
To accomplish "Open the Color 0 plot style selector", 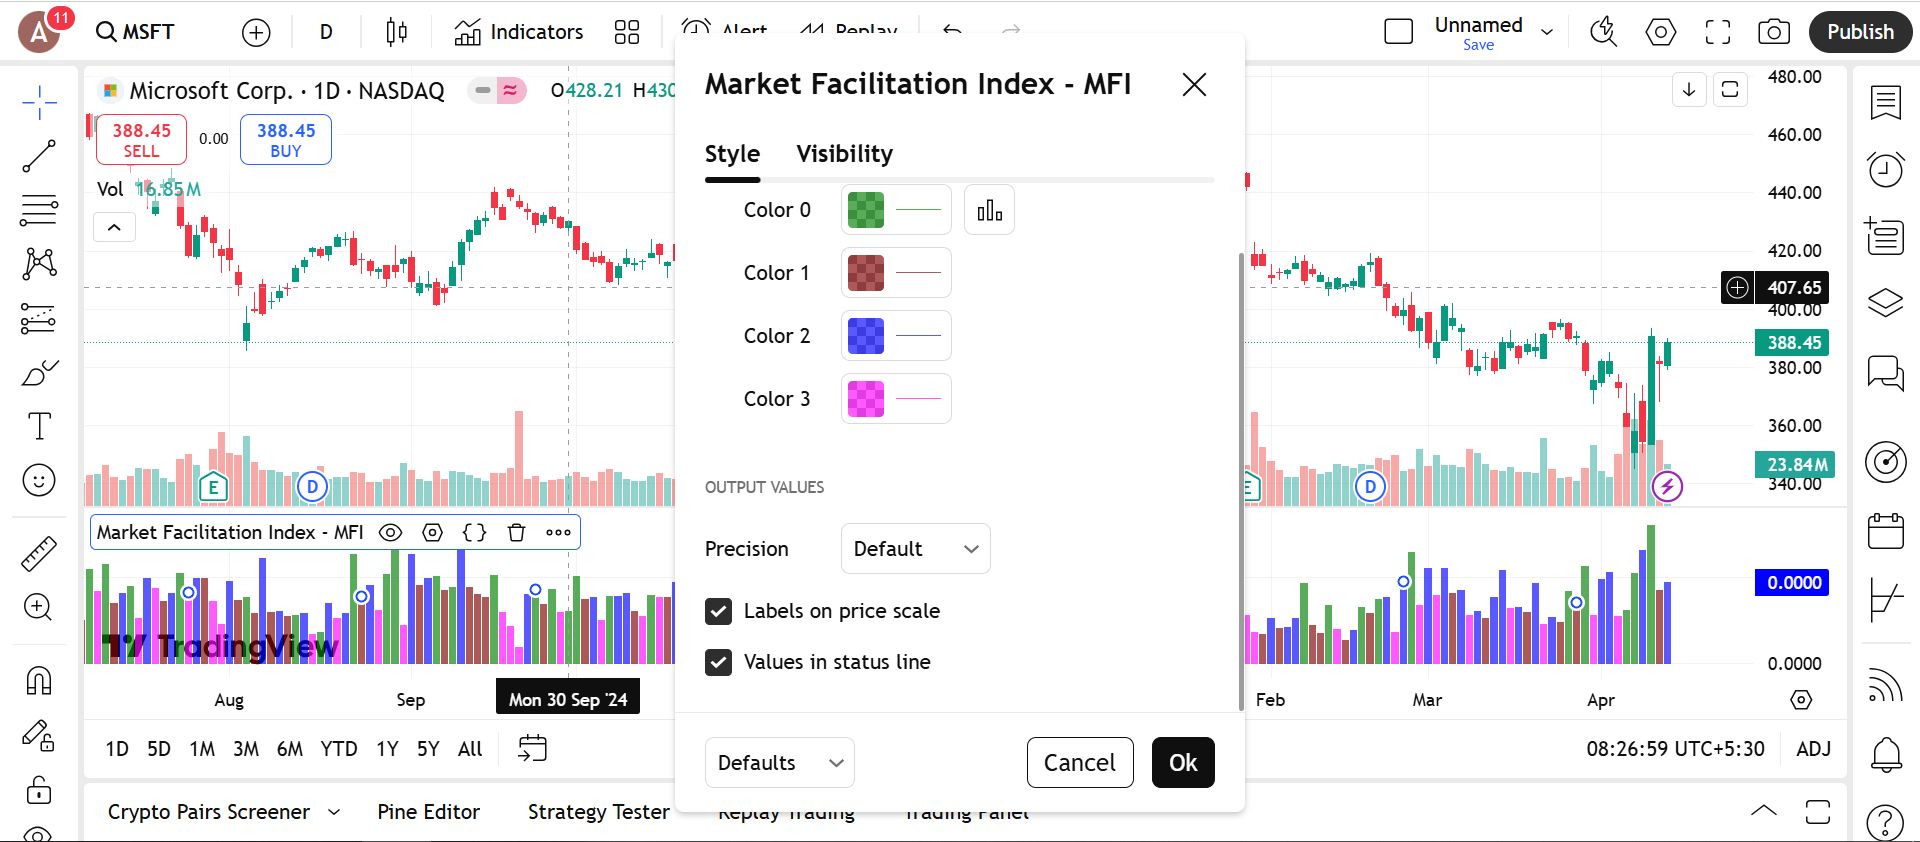I will point(989,210).
